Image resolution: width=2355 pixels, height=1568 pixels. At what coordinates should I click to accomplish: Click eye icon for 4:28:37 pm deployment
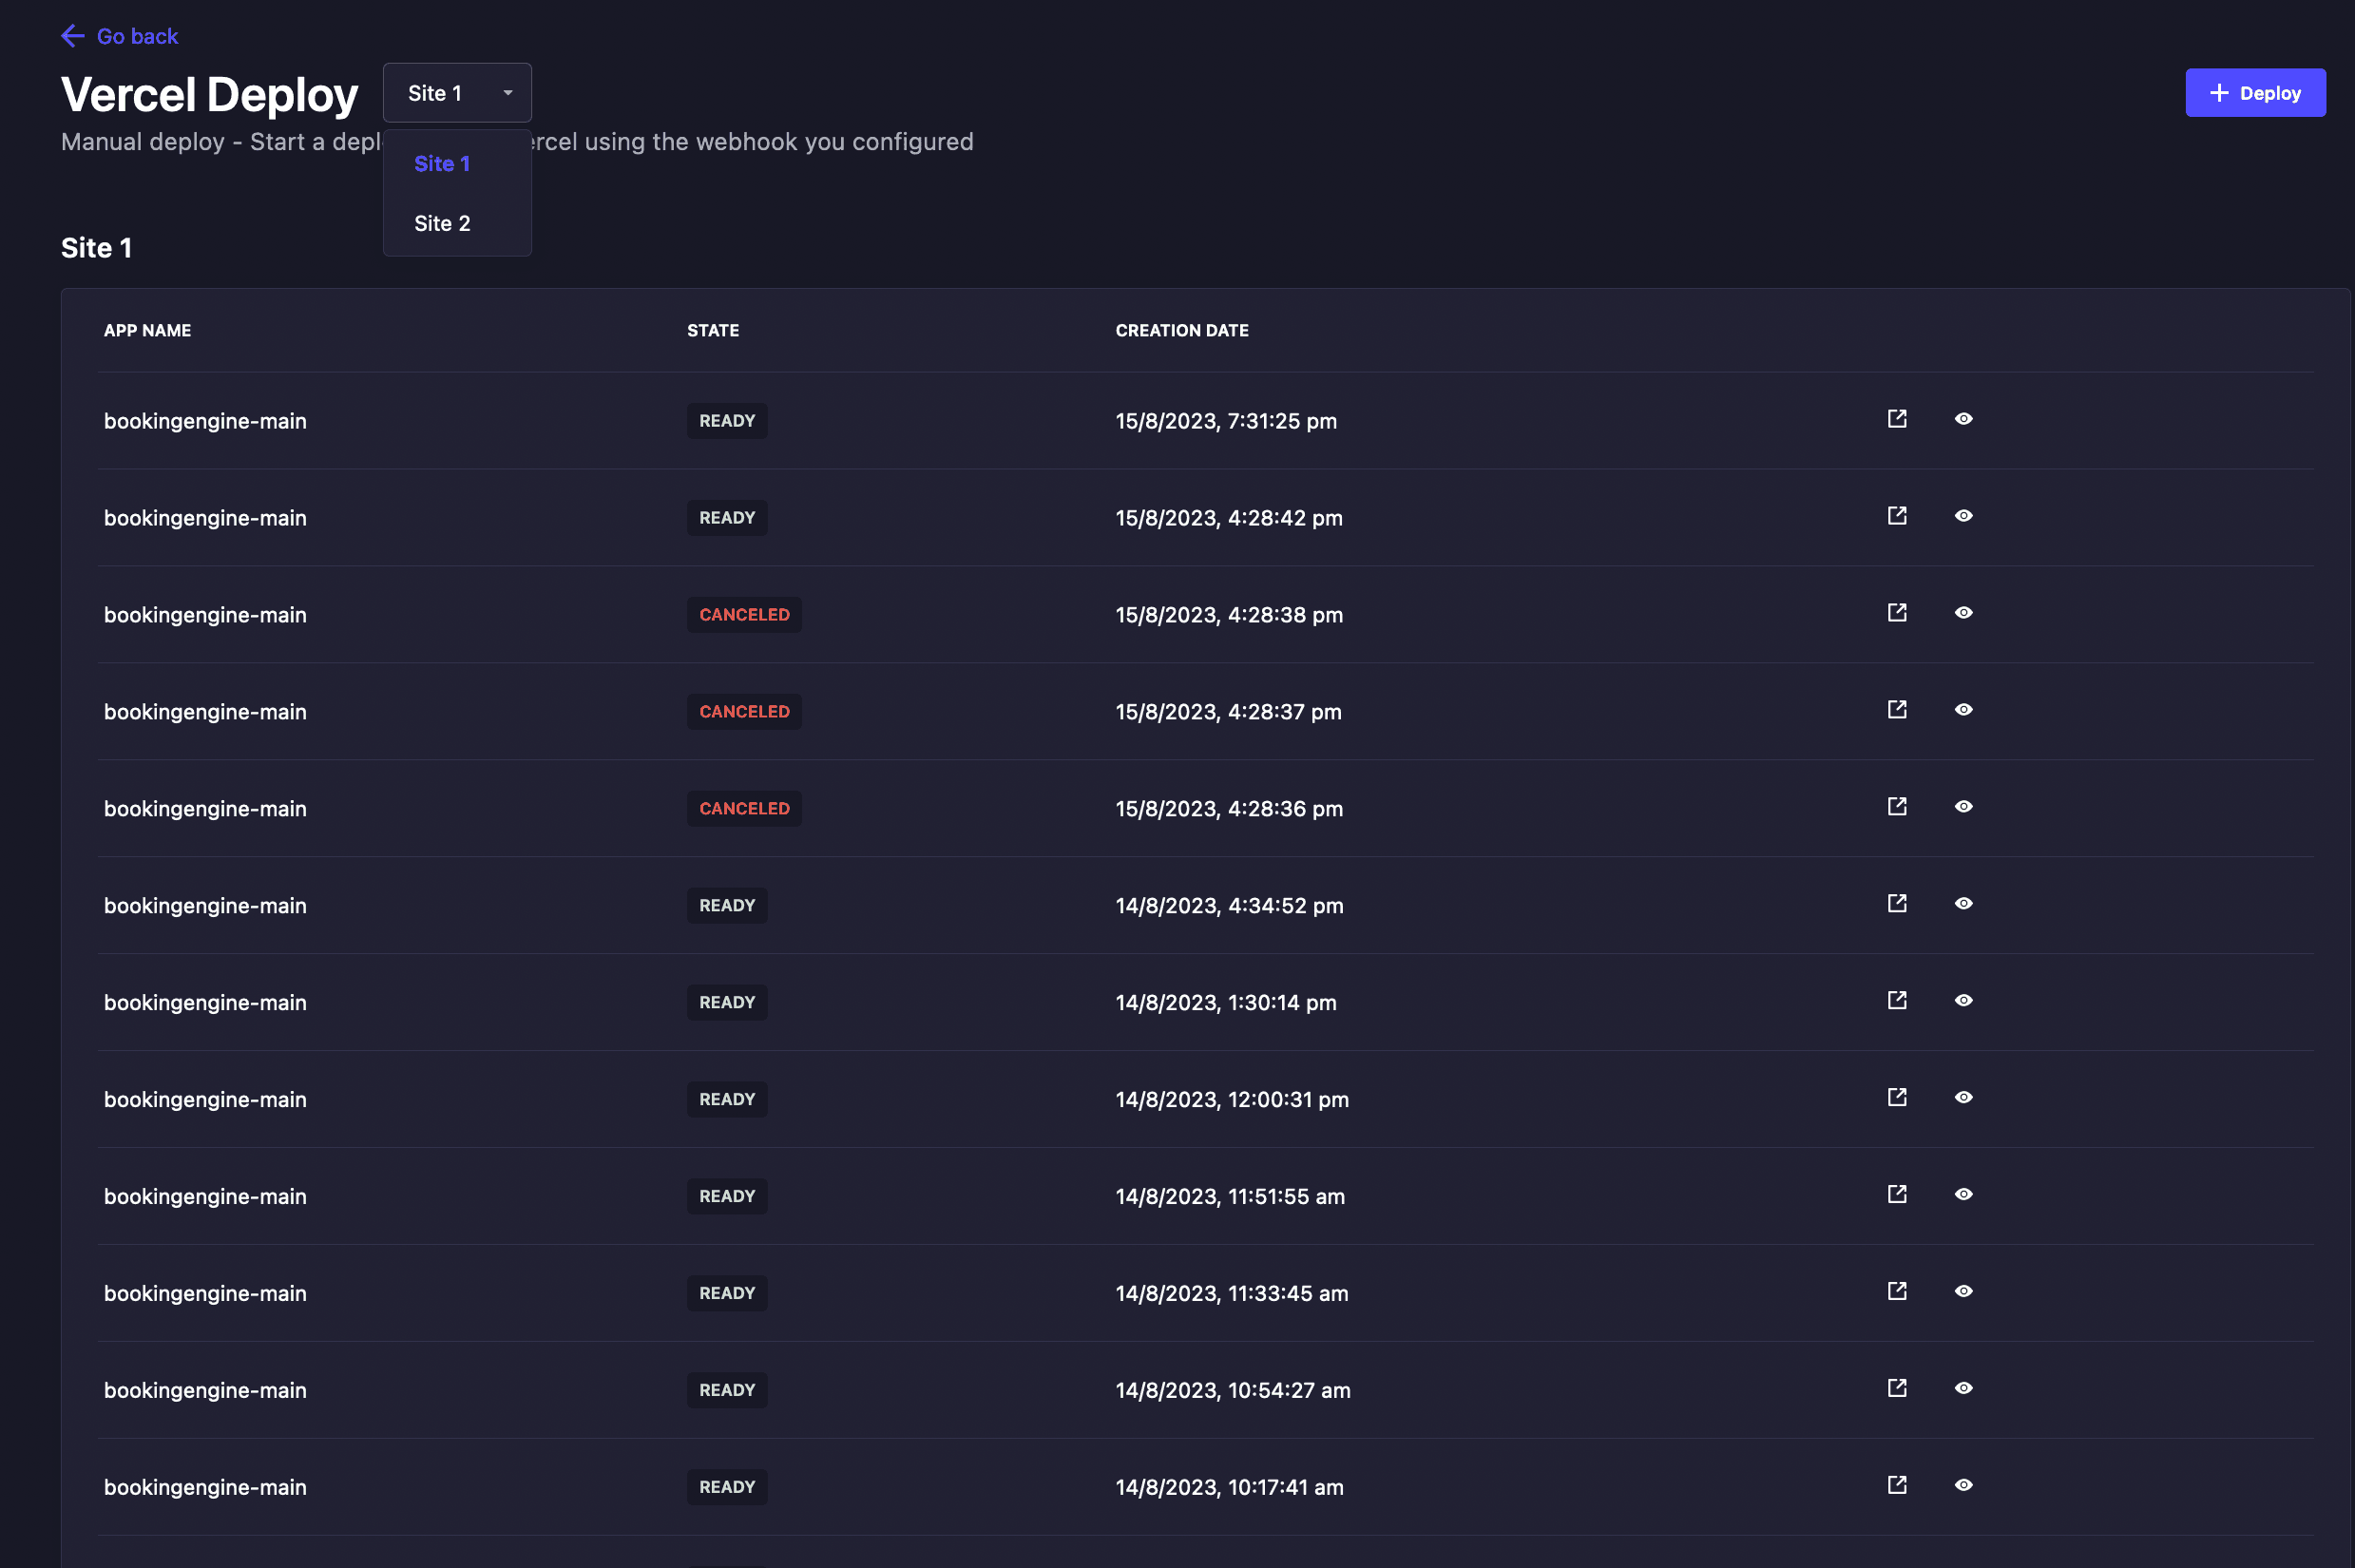point(1964,710)
